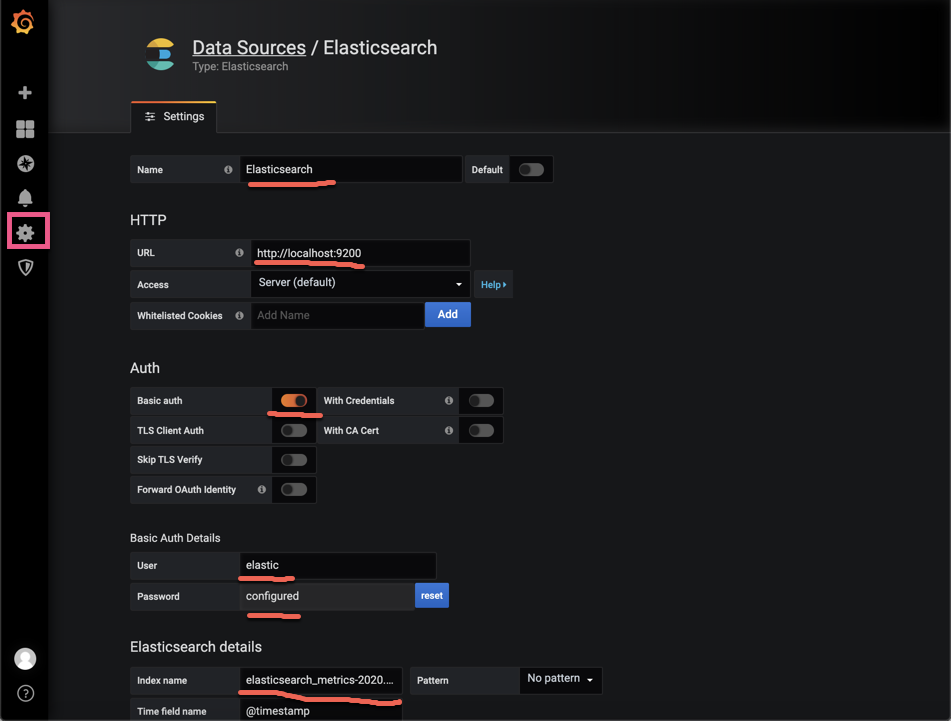Click the Add whitelisted cookie button

447,314
